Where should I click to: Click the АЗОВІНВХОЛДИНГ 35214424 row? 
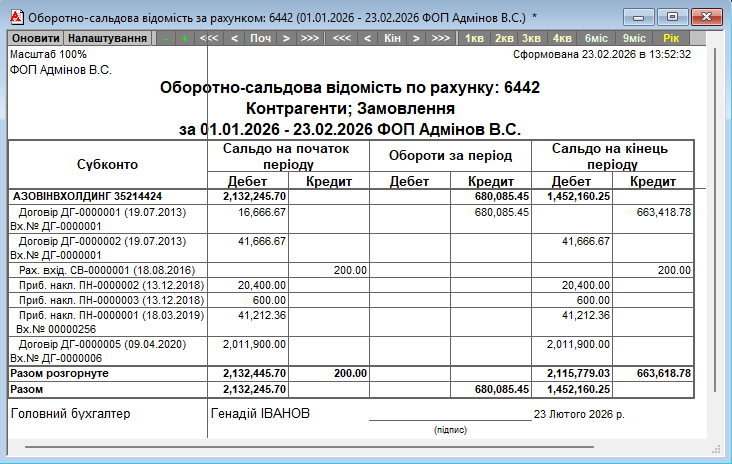point(88,197)
